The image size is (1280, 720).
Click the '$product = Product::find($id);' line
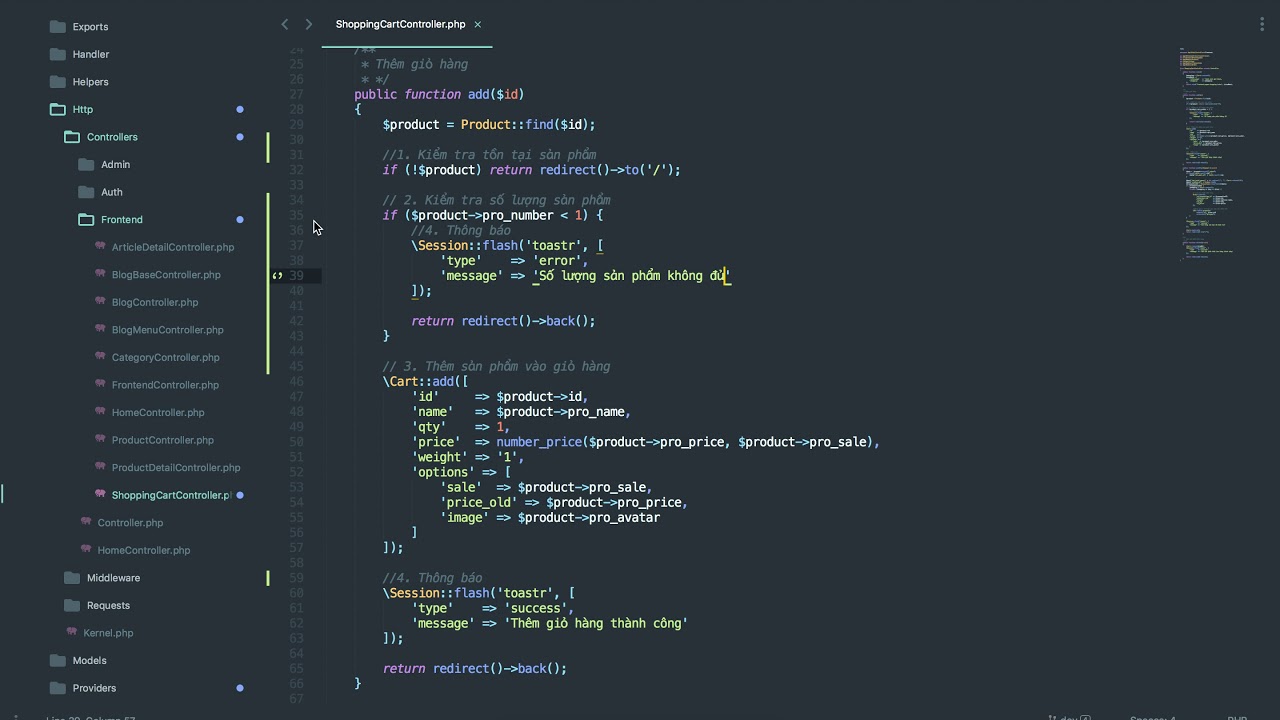coord(489,125)
